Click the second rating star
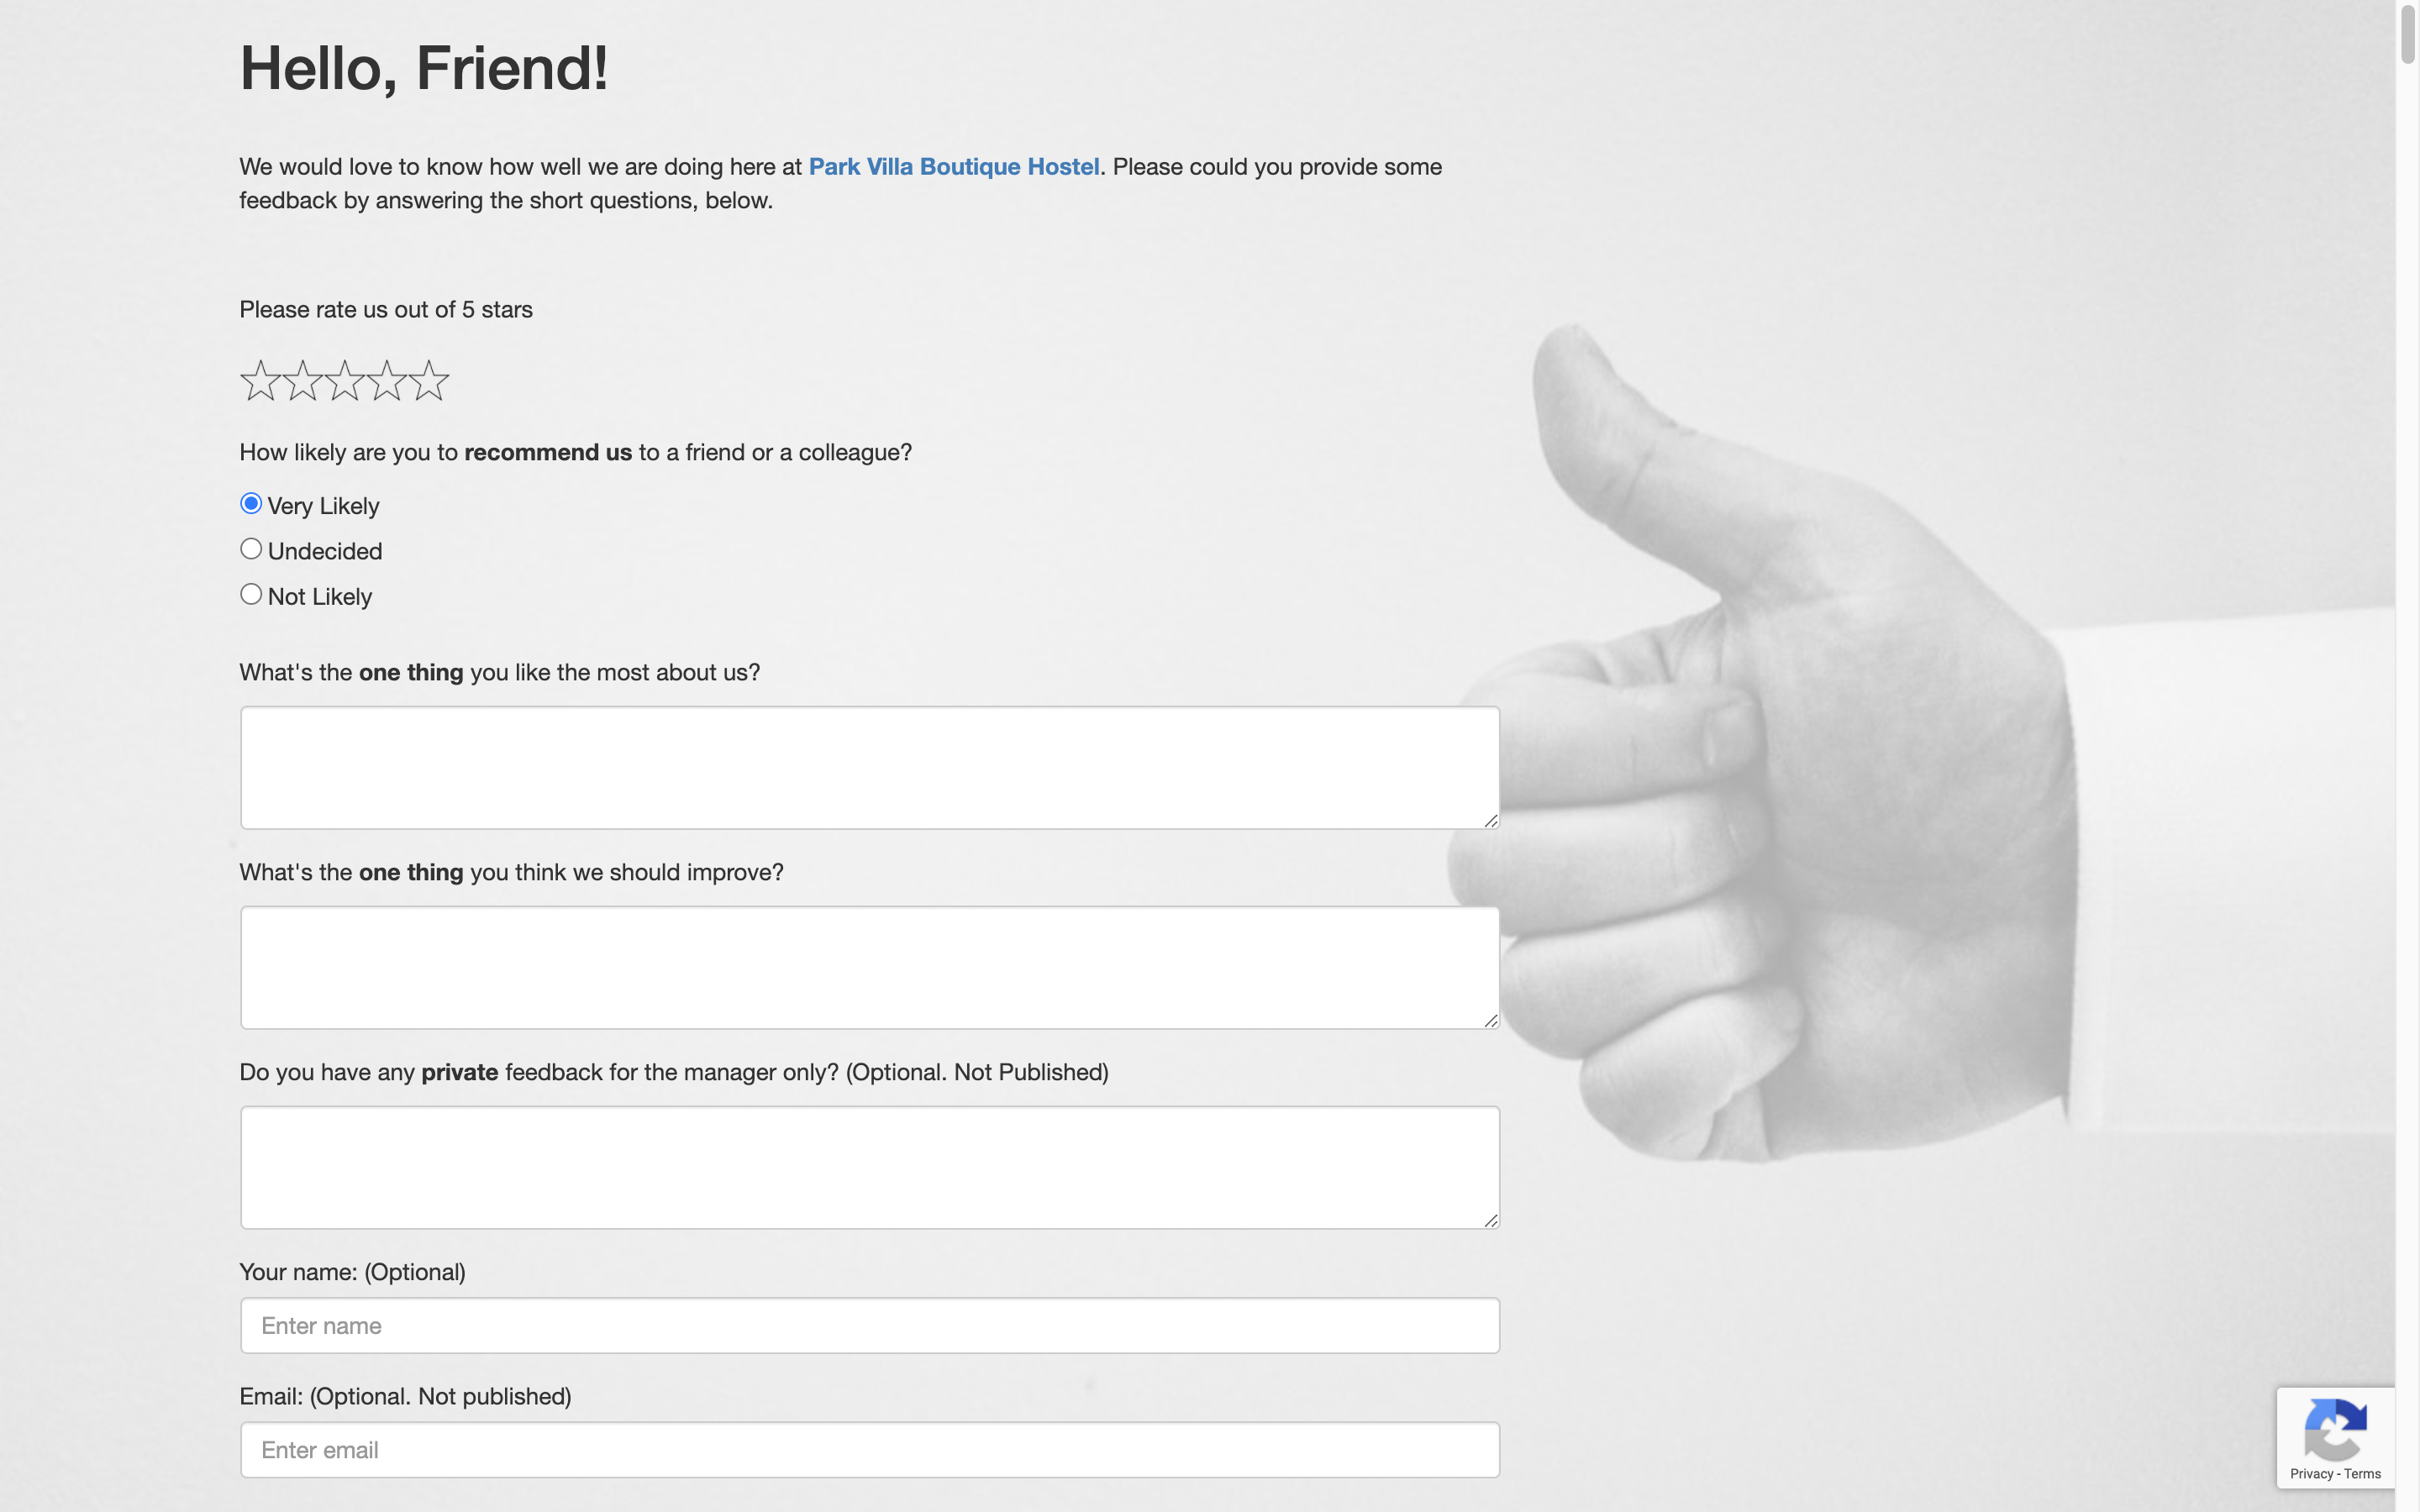 (x=302, y=382)
